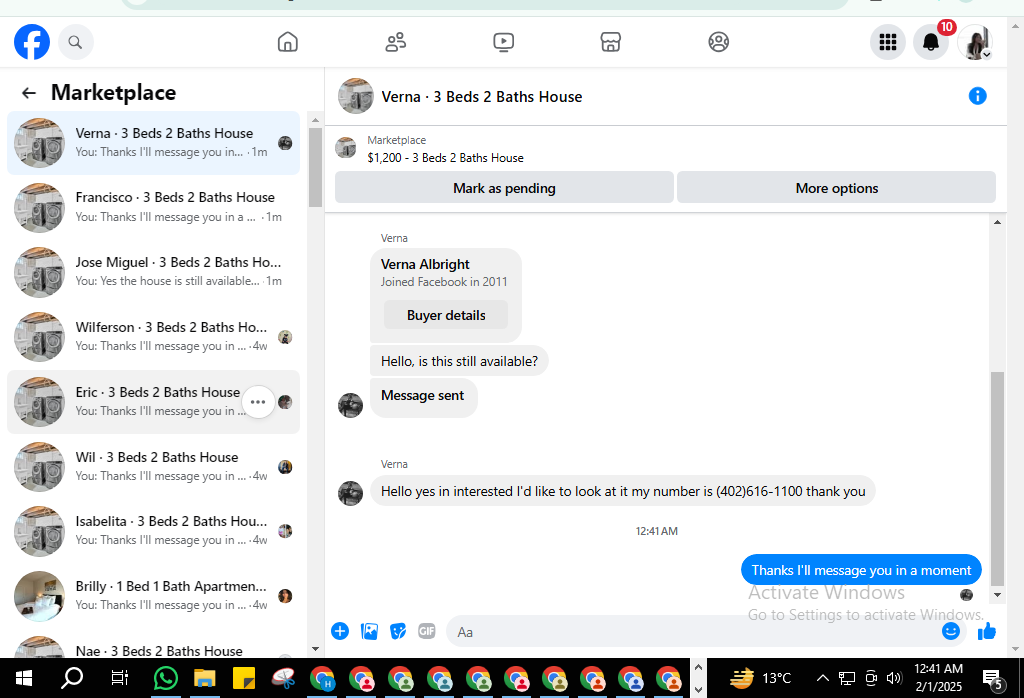
Task: Open notifications bell with 10 badge
Action: click(x=931, y=42)
